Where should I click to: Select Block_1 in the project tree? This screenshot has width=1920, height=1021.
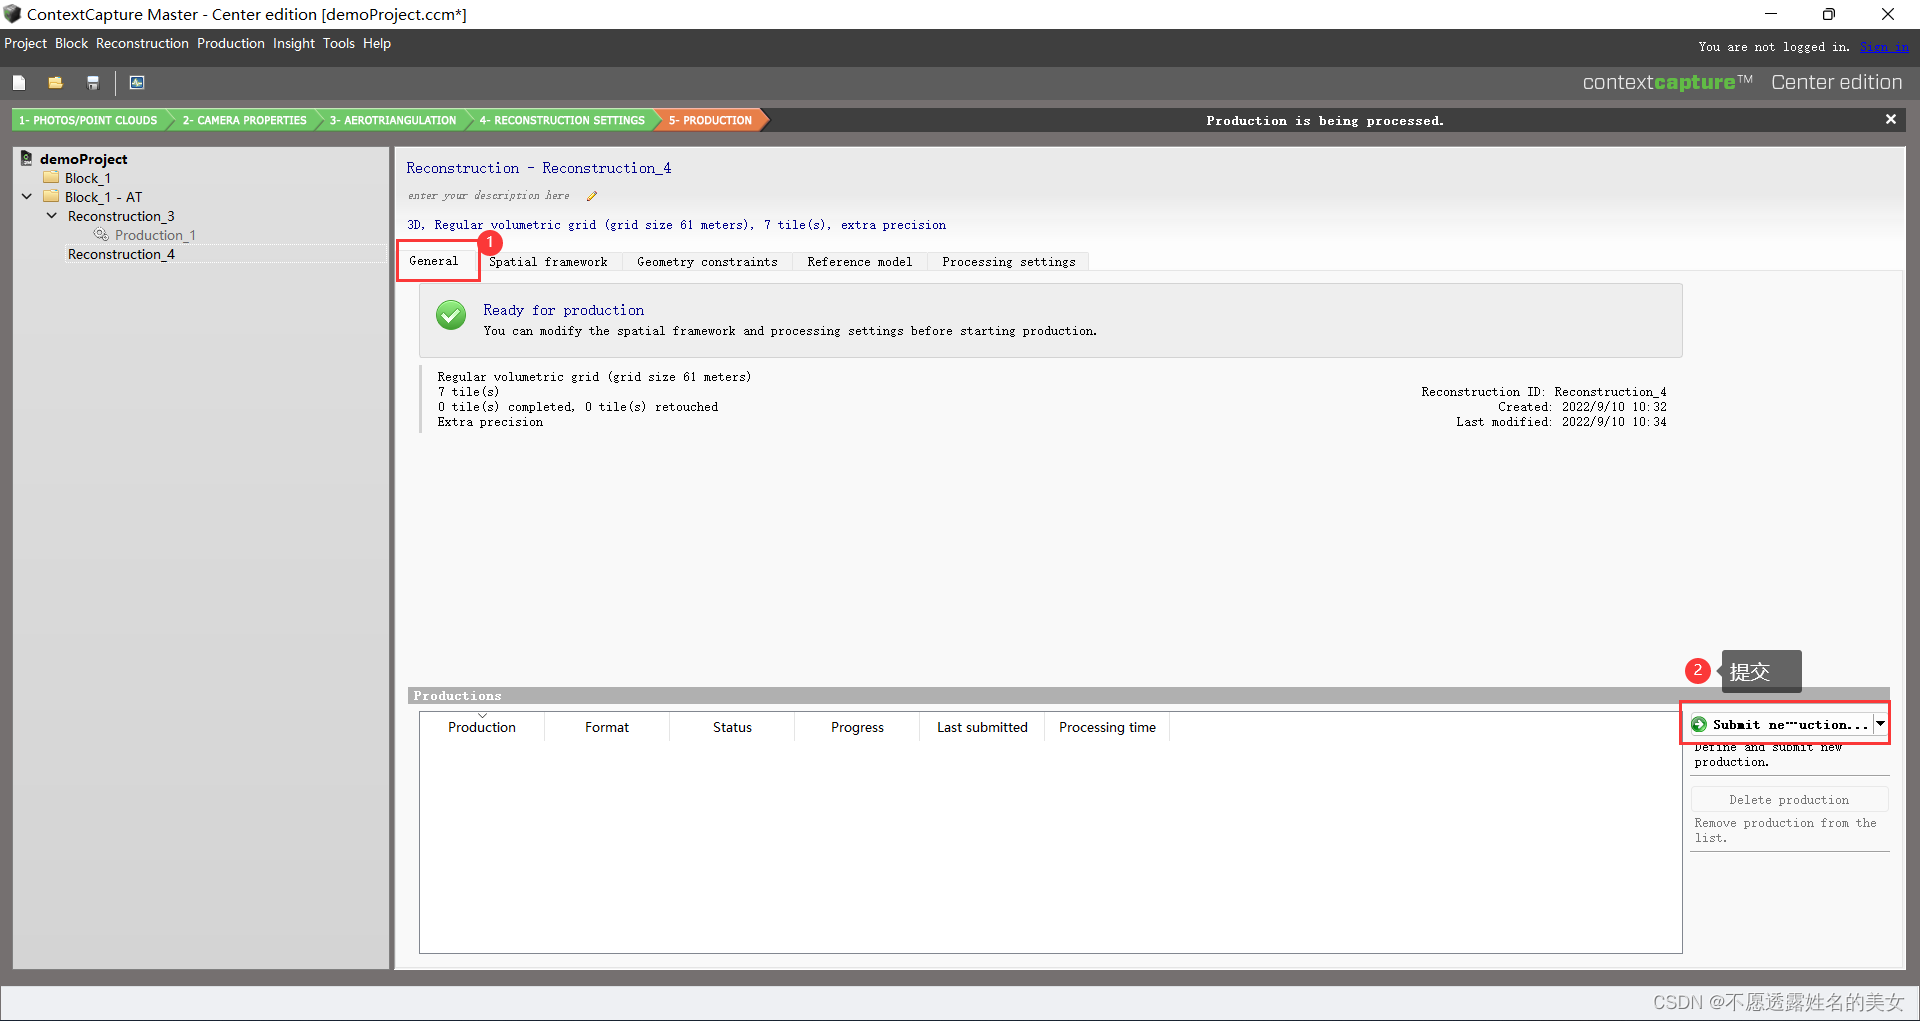pos(88,178)
